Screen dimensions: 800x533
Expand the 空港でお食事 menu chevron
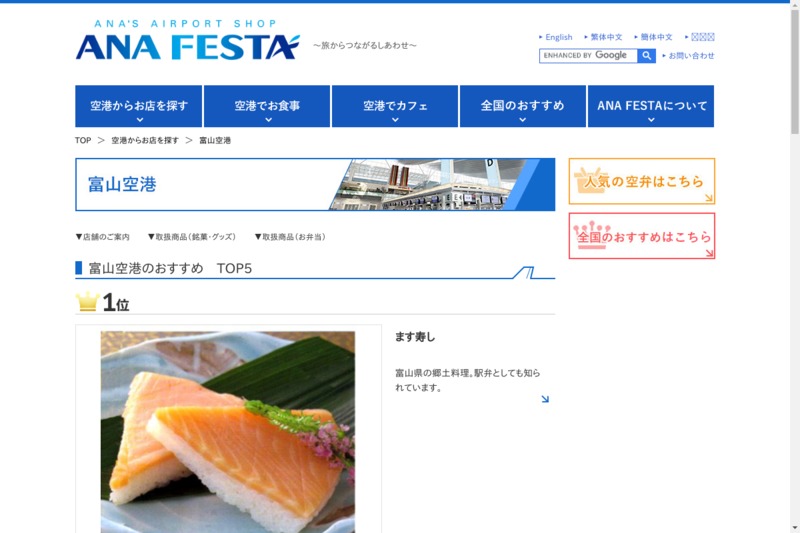(268, 120)
